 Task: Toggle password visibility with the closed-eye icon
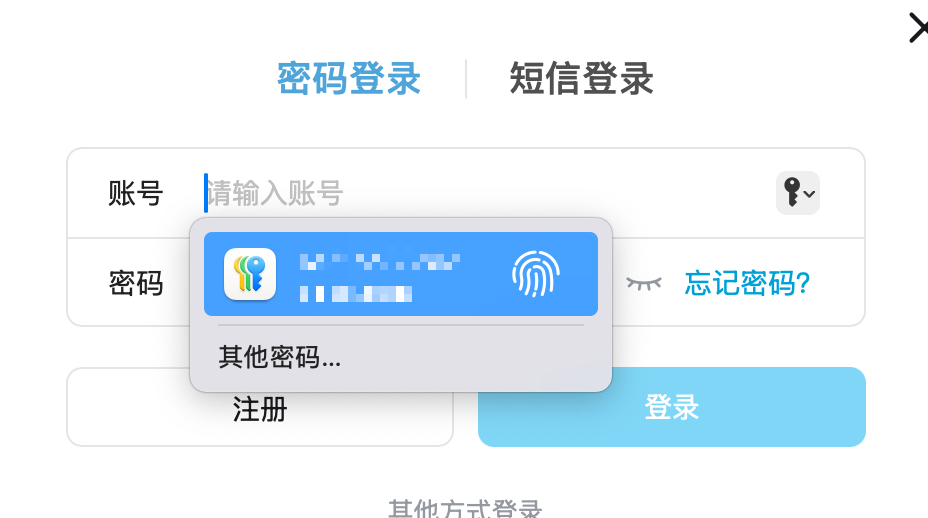pos(644,284)
